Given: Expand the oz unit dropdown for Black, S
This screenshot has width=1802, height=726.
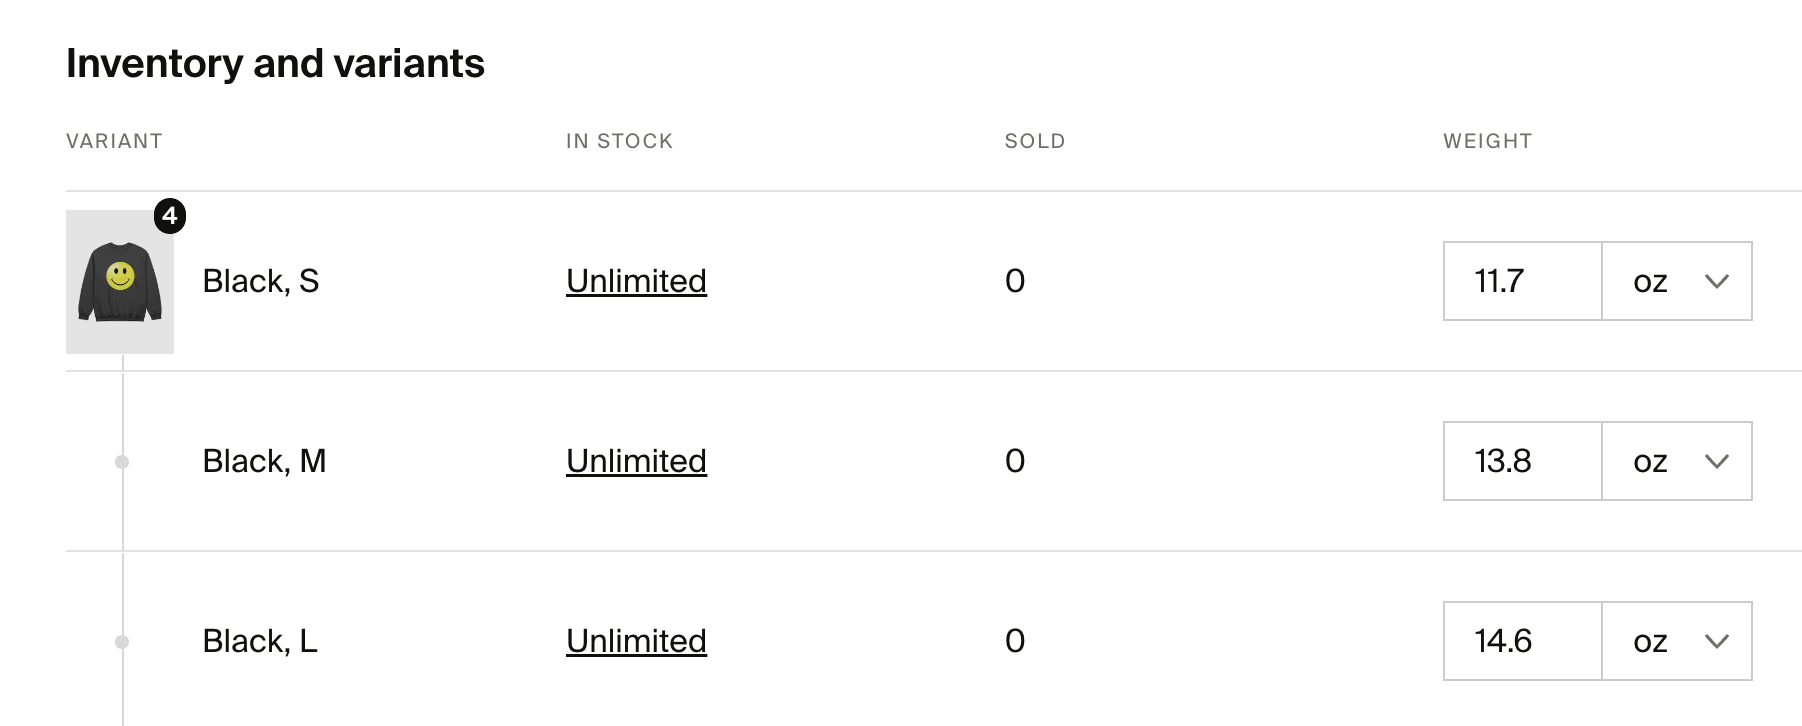Looking at the screenshot, I should (x=1677, y=281).
